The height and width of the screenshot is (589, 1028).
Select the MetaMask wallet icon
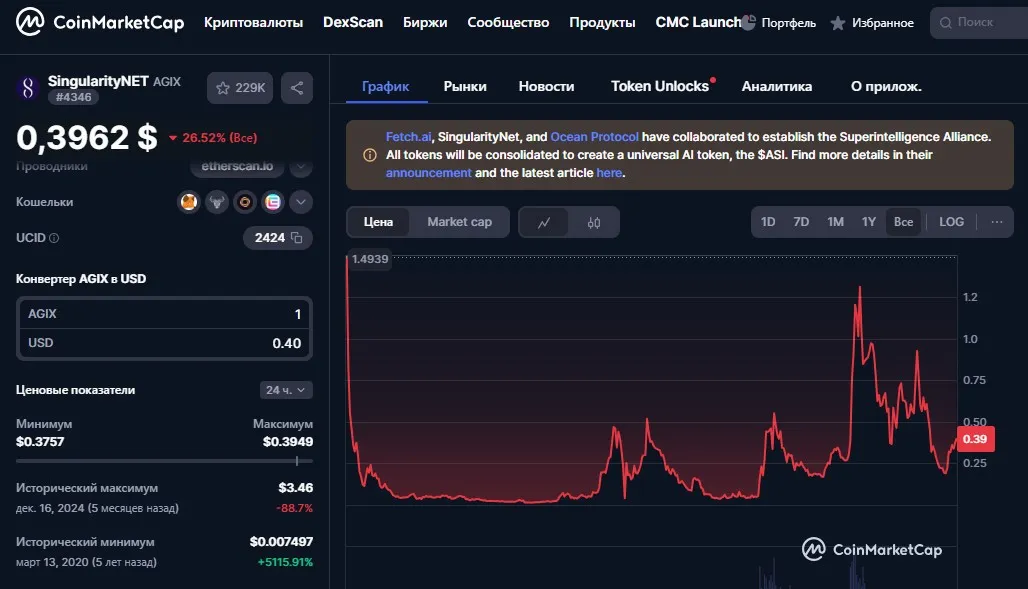pos(189,202)
